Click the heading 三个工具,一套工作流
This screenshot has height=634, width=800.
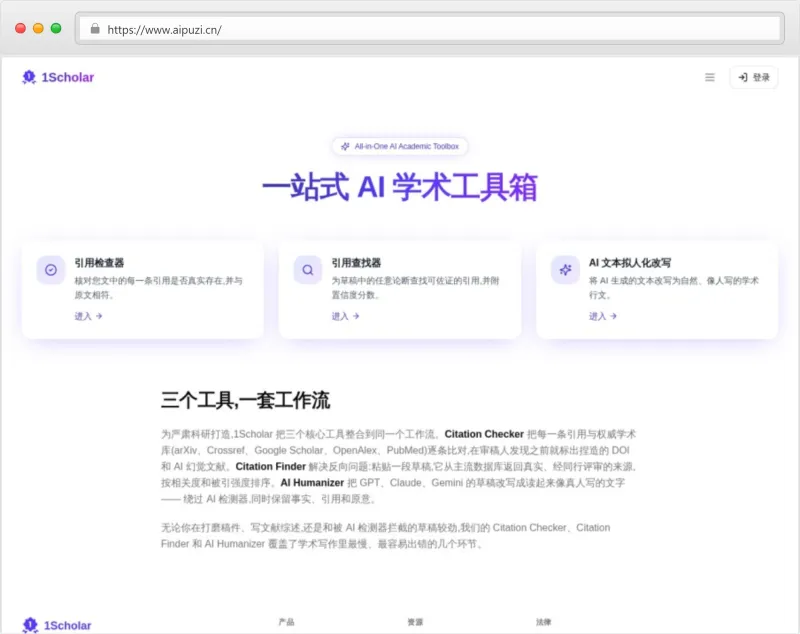pos(245,400)
